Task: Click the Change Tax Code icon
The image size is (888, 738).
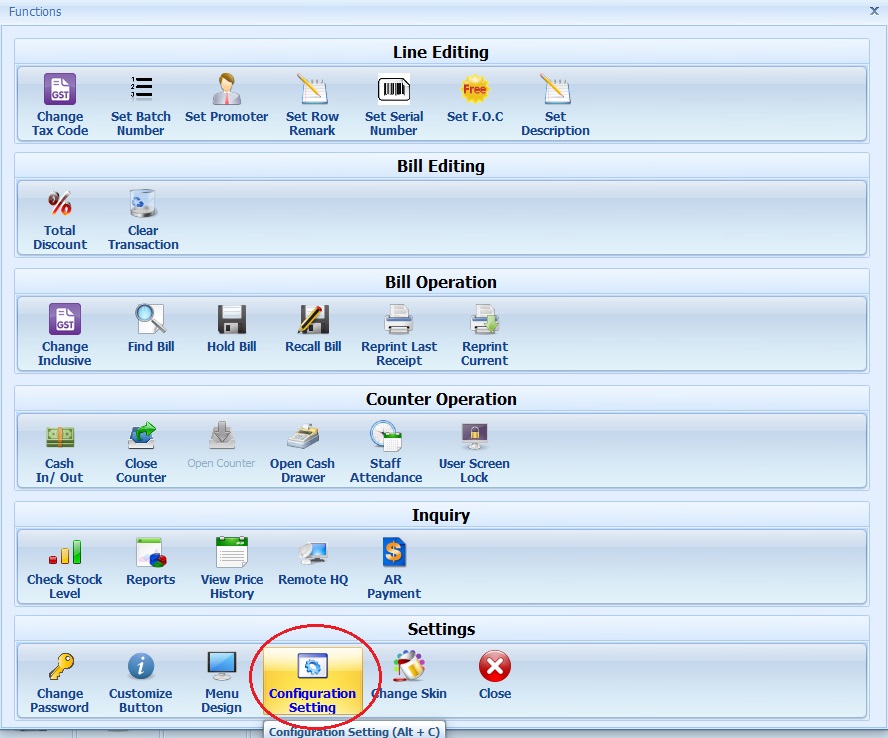Action: [60, 91]
